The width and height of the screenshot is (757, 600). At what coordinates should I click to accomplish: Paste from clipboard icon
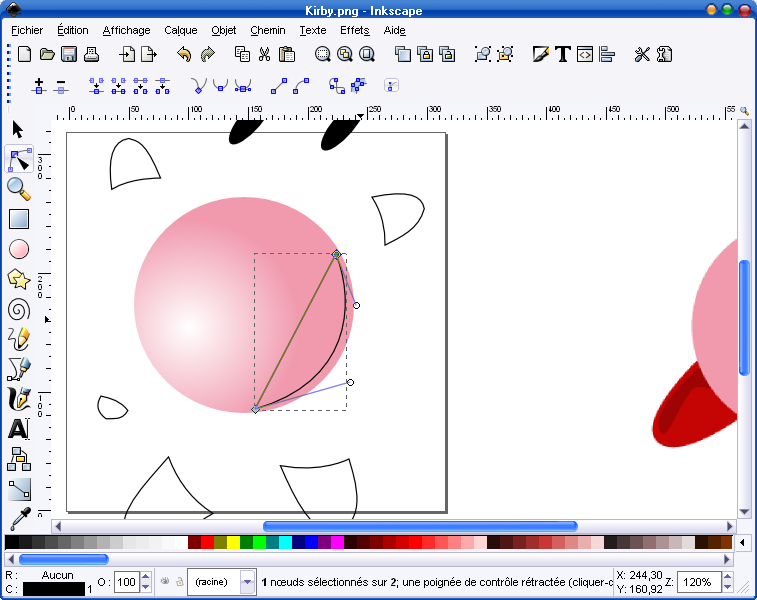287,54
